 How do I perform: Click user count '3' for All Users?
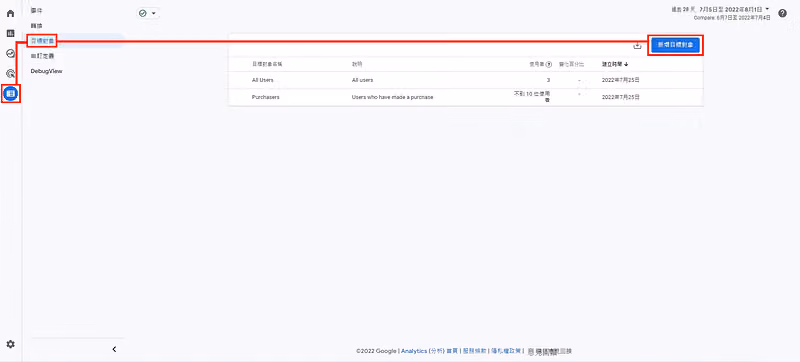tap(548, 81)
